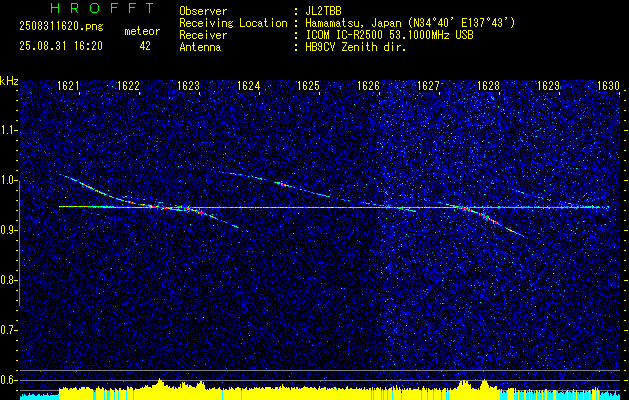Screen dimensions: 629x400
Task: Click the 1628 time axis marker
Action: coord(488,86)
